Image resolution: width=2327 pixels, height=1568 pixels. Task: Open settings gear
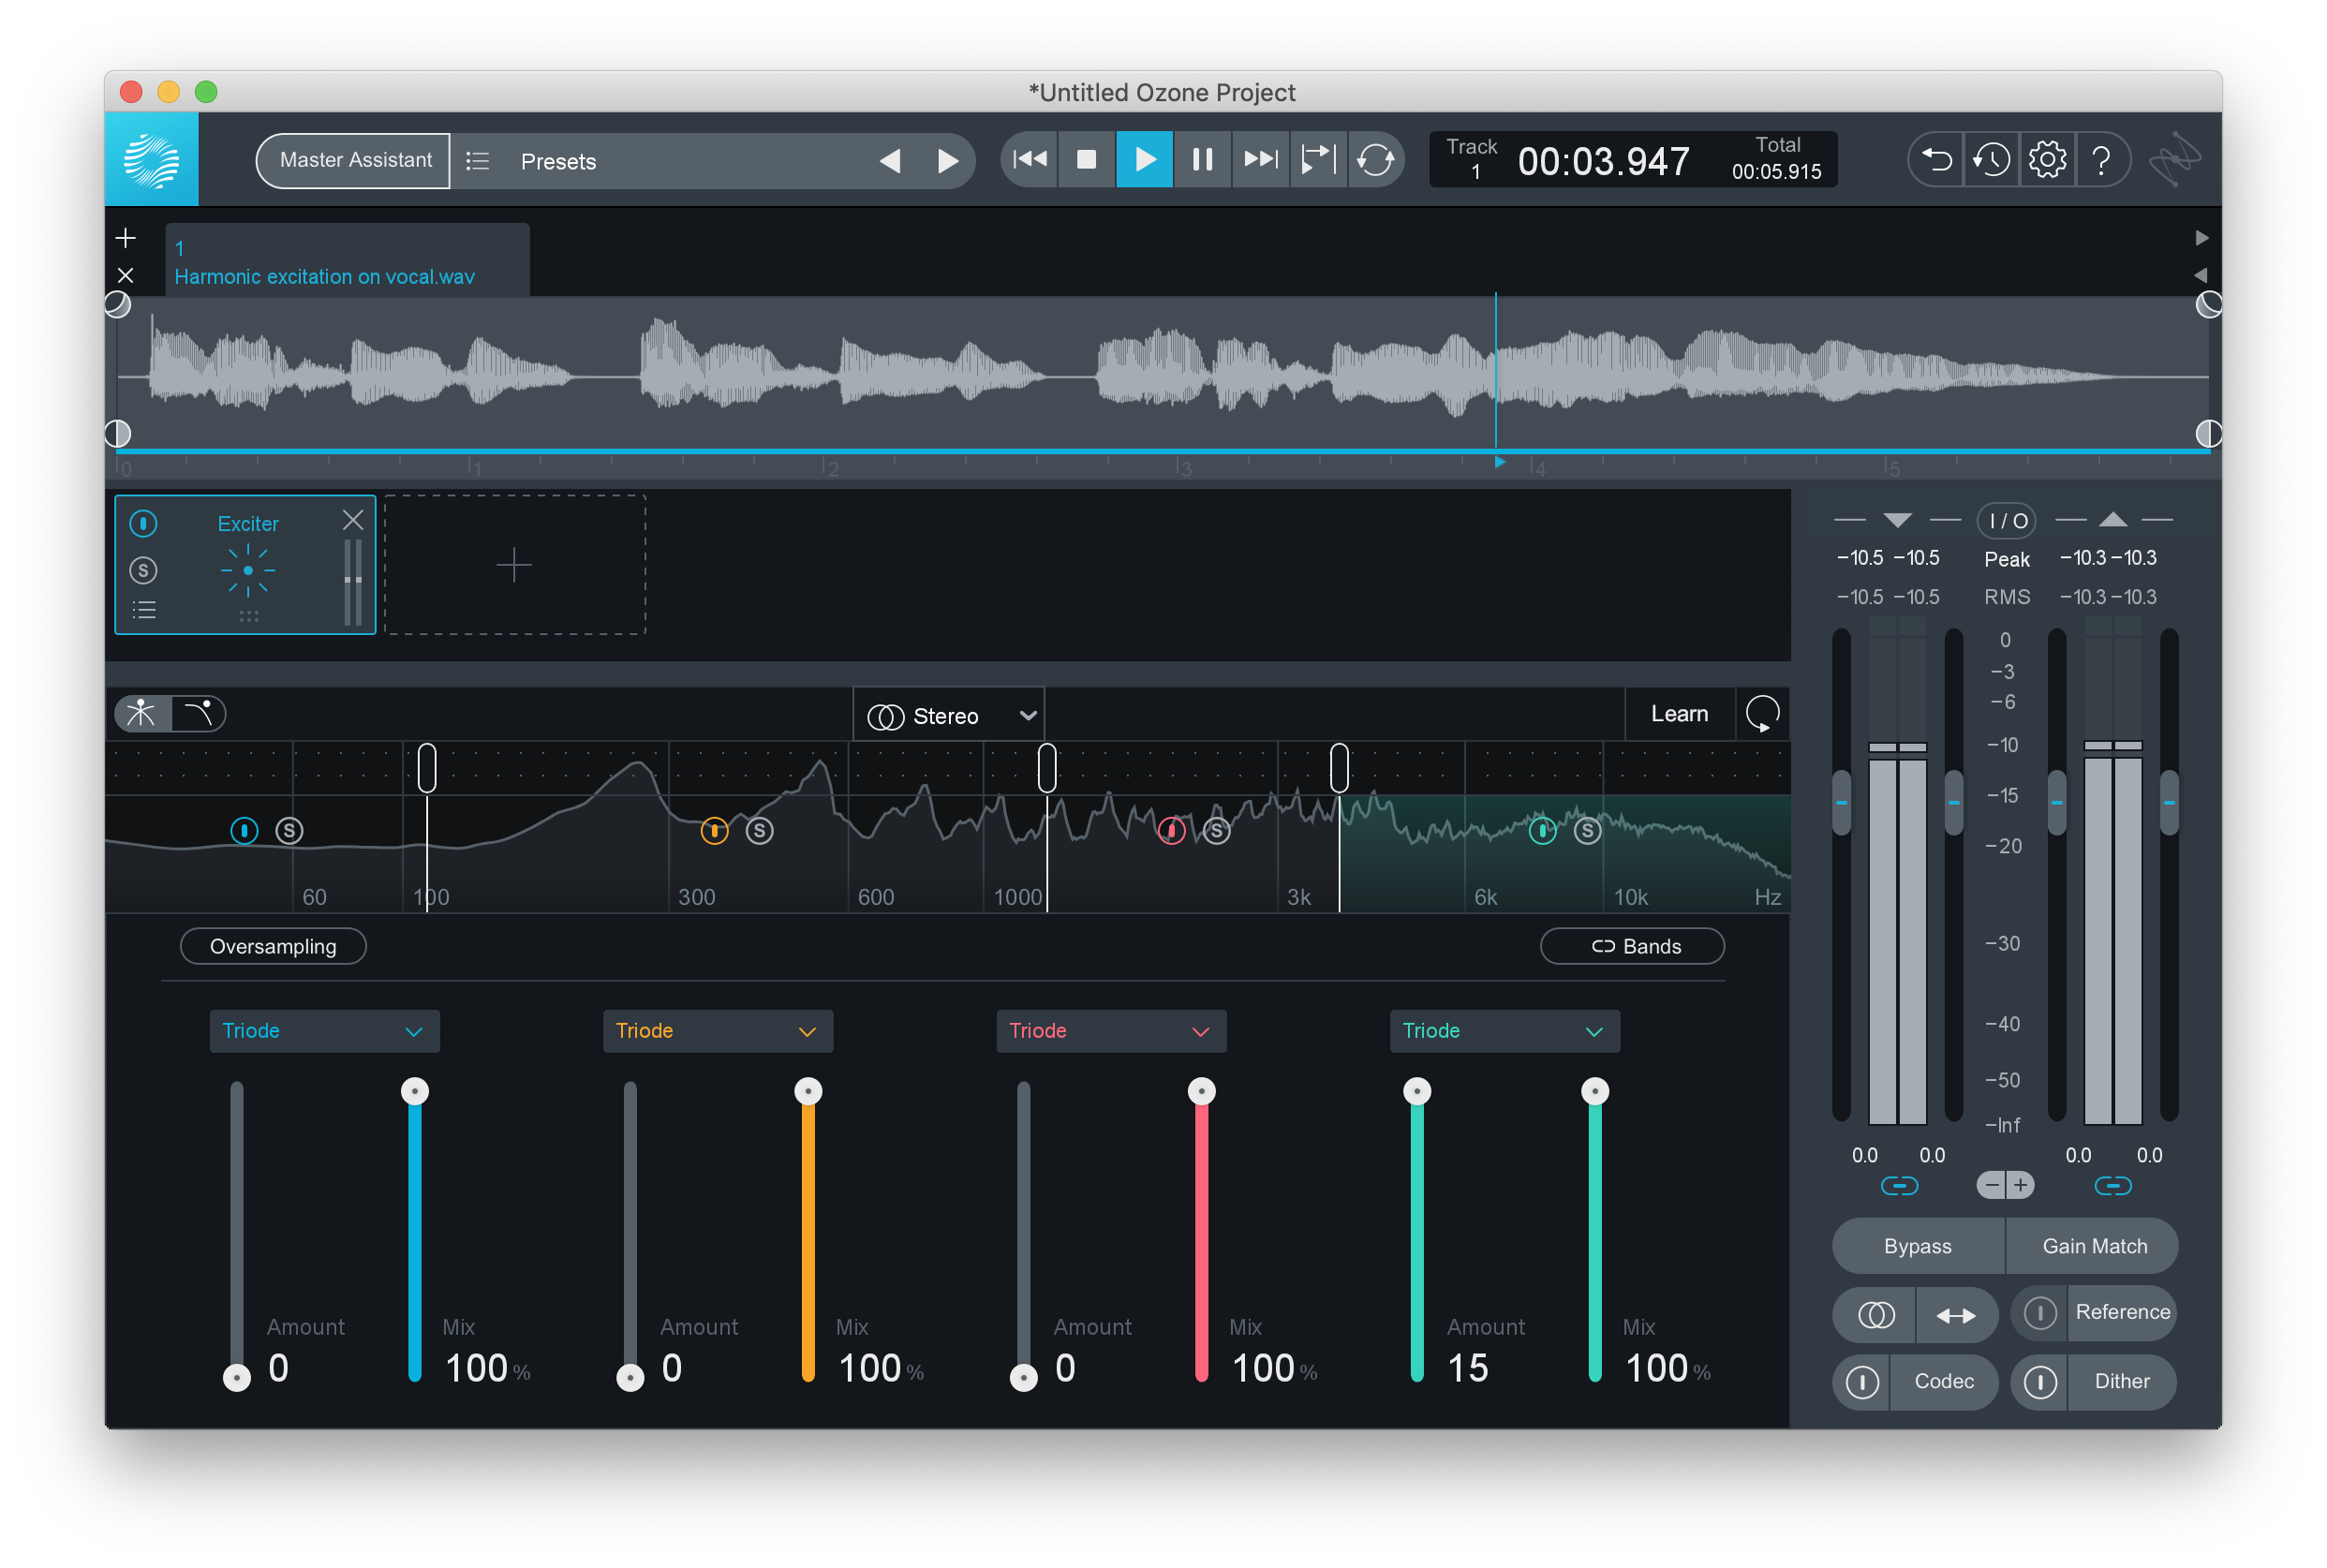pyautogui.click(x=2046, y=160)
